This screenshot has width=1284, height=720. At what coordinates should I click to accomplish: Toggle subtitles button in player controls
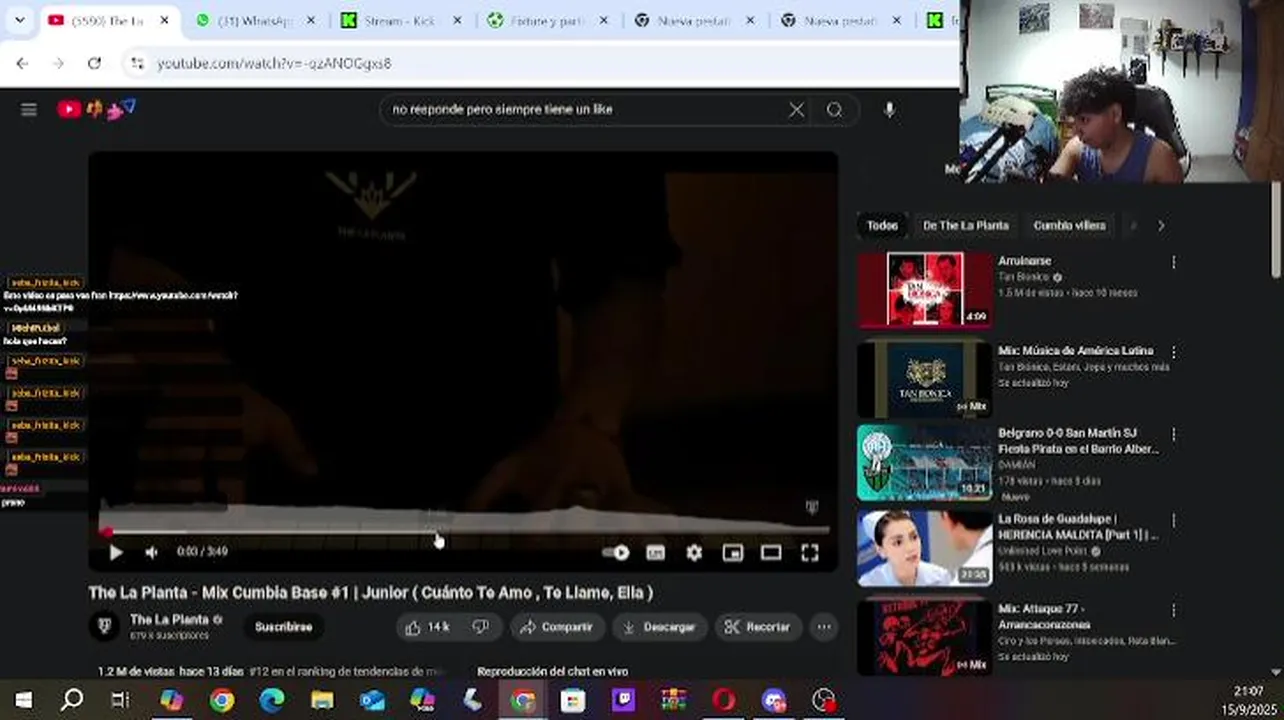tap(655, 552)
